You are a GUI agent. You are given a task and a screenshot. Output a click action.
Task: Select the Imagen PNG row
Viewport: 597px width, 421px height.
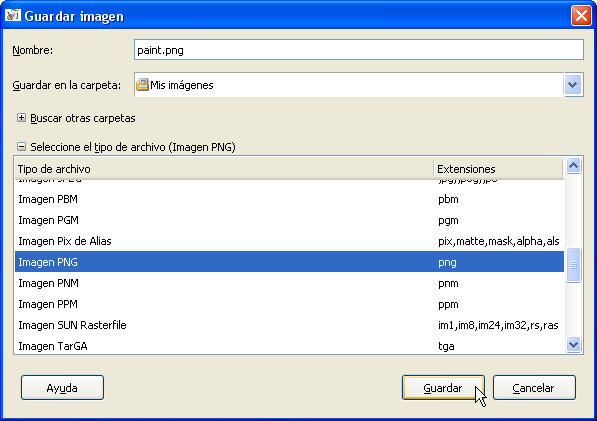[x=289, y=262]
